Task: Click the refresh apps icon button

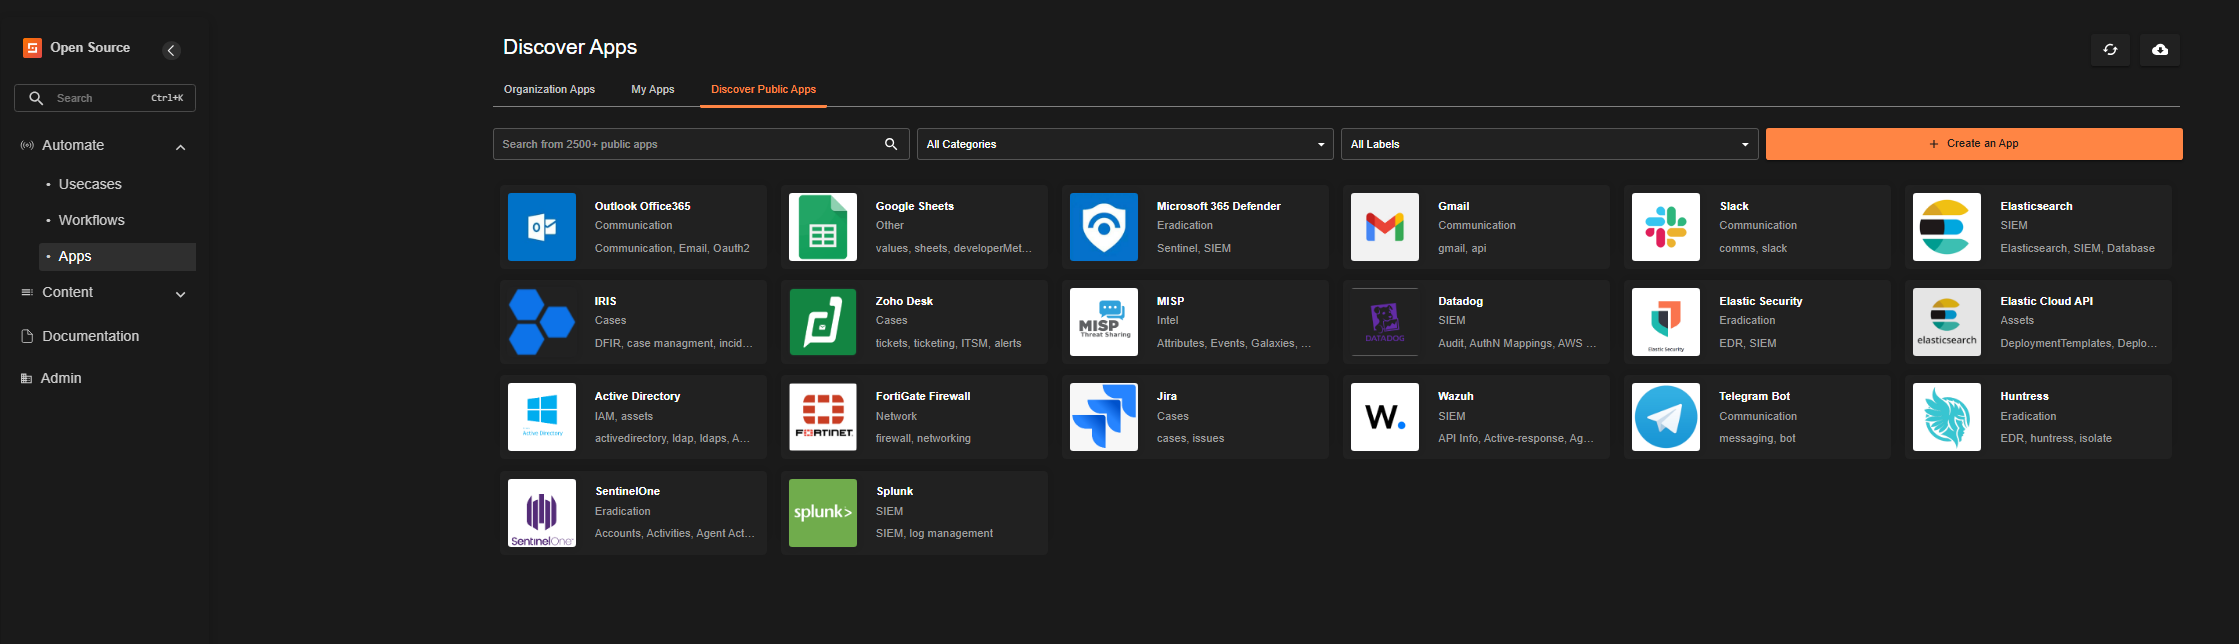Action: coord(2110,50)
